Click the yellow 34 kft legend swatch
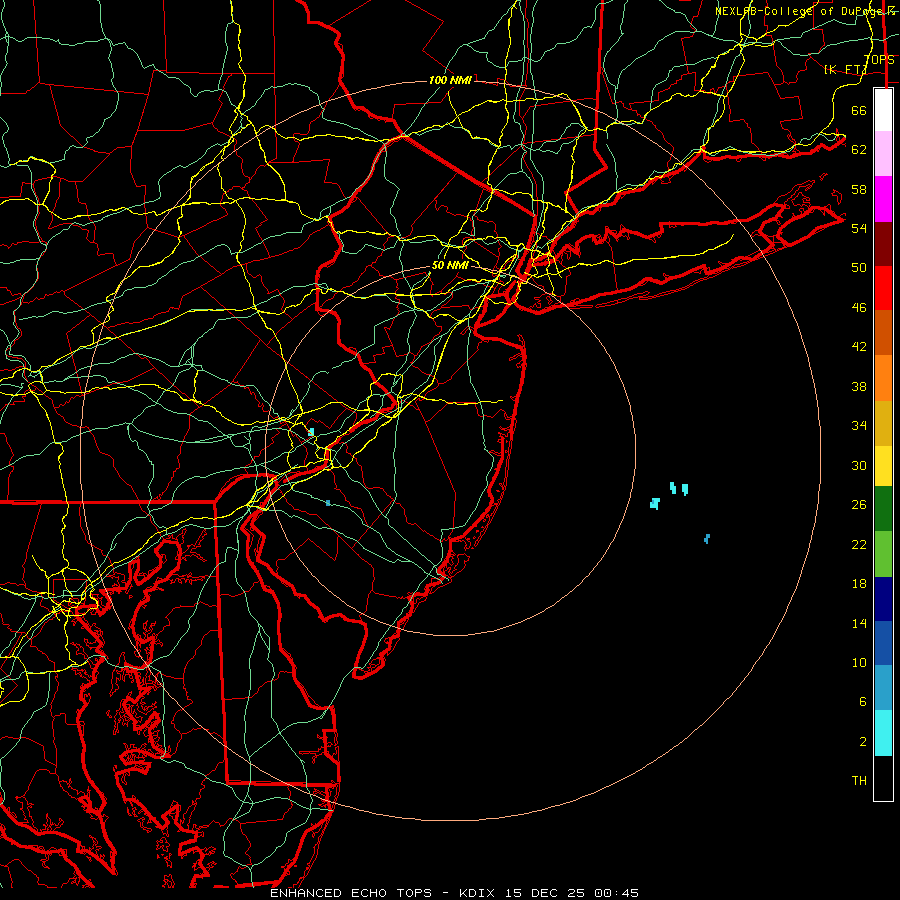Screen dimensions: 900x900 883,465
